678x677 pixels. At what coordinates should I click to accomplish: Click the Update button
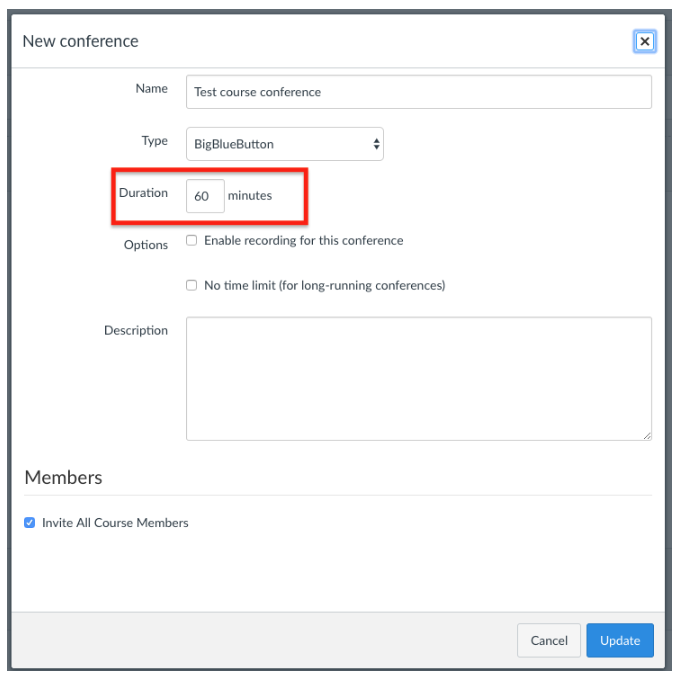(620, 640)
